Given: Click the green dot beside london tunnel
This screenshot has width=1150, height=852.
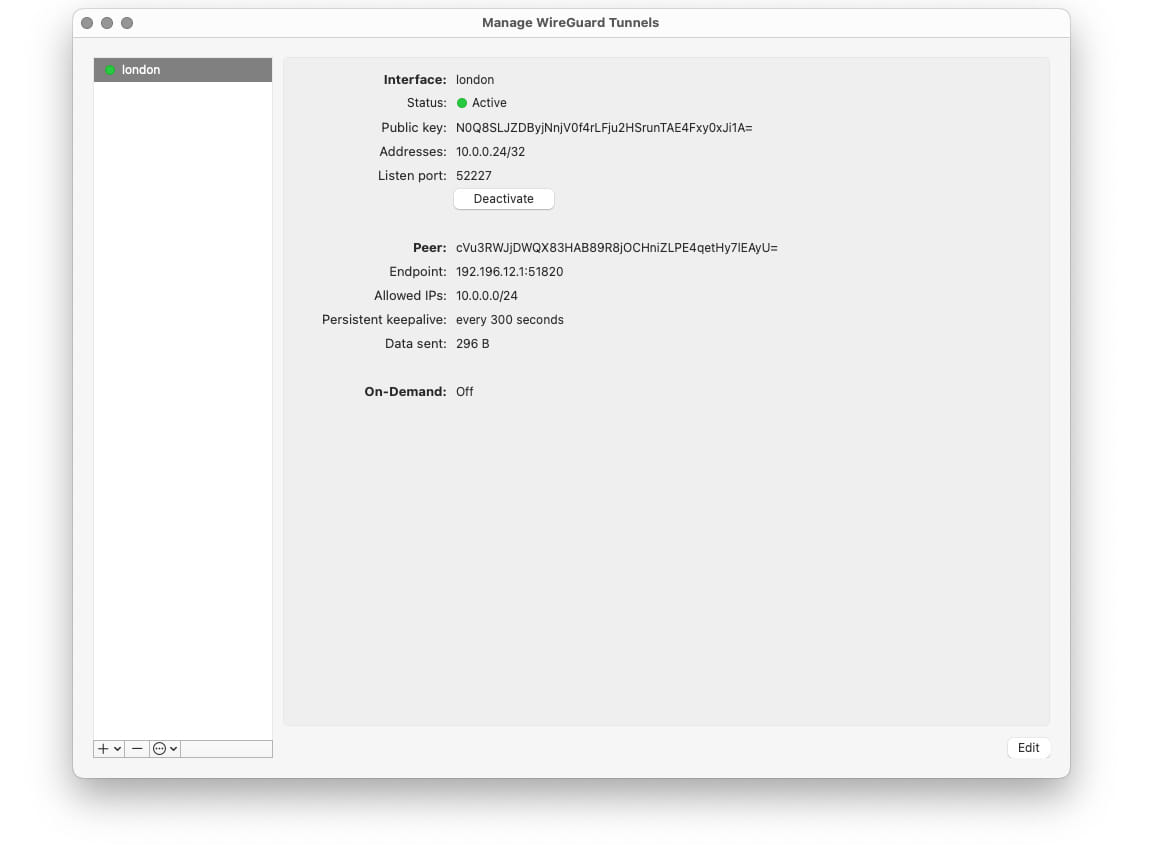Looking at the screenshot, I should coord(110,70).
